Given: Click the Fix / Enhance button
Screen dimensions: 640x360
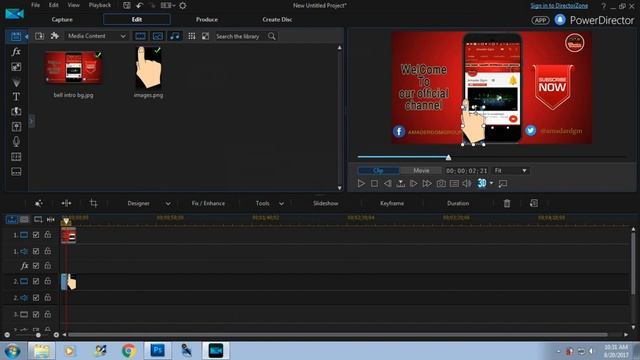Looking at the screenshot, I should tap(208, 203).
